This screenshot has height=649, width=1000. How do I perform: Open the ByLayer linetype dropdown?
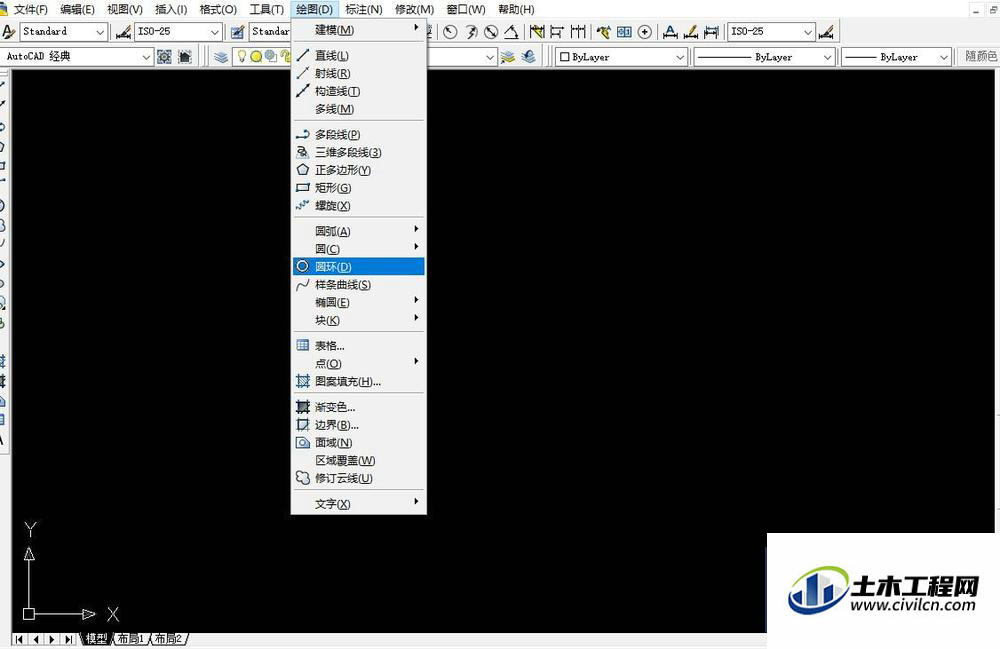click(x=764, y=57)
